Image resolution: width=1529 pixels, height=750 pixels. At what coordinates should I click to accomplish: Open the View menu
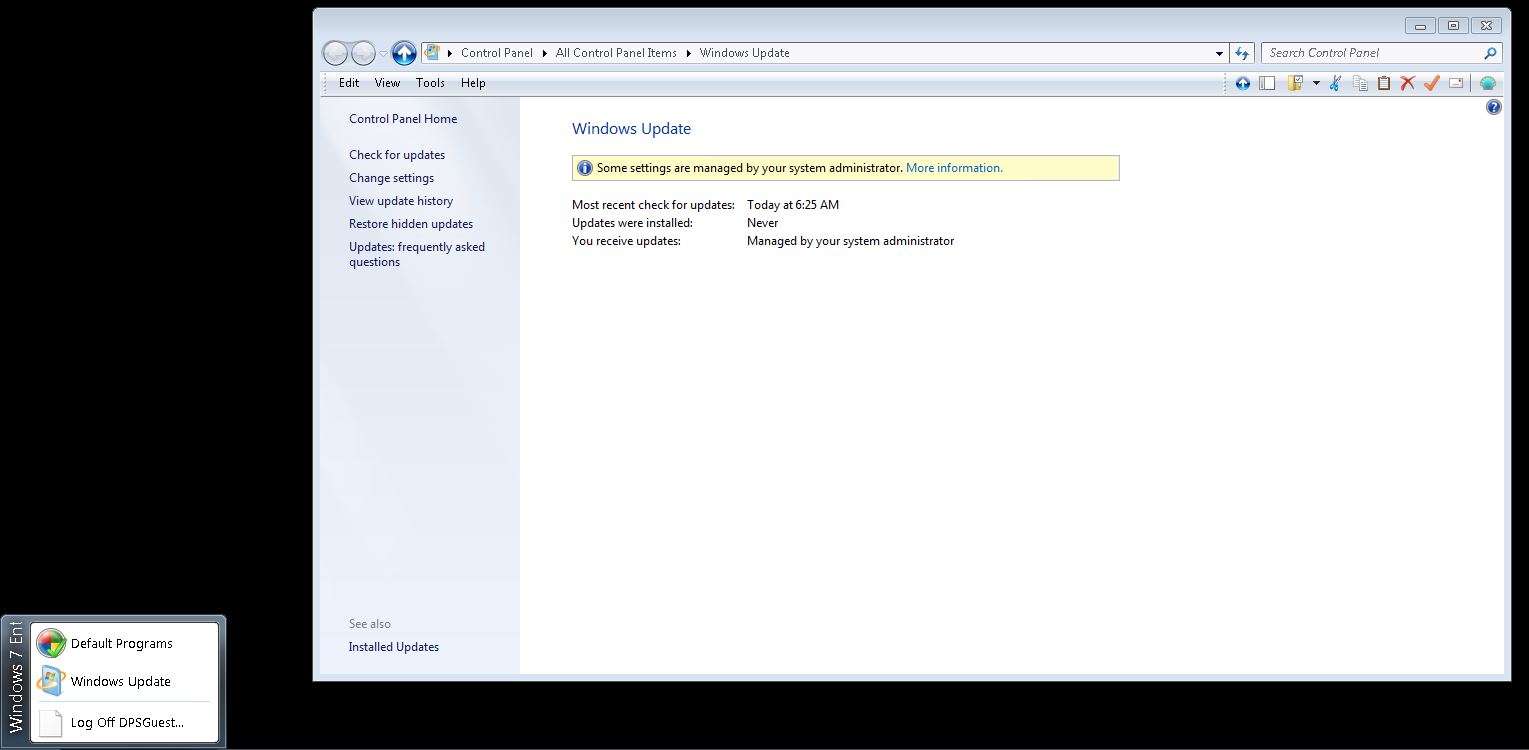[387, 83]
